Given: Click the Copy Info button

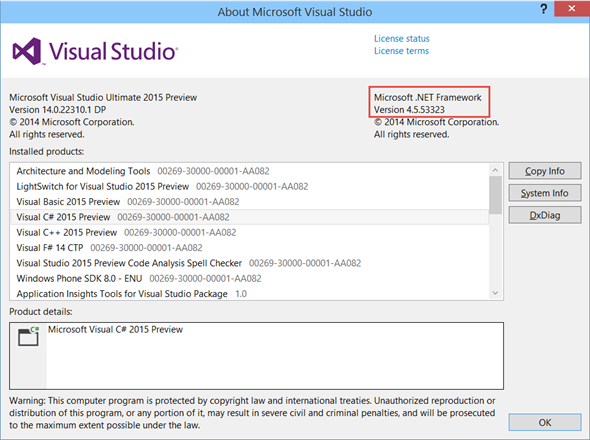Looking at the screenshot, I should pos(545,171).
